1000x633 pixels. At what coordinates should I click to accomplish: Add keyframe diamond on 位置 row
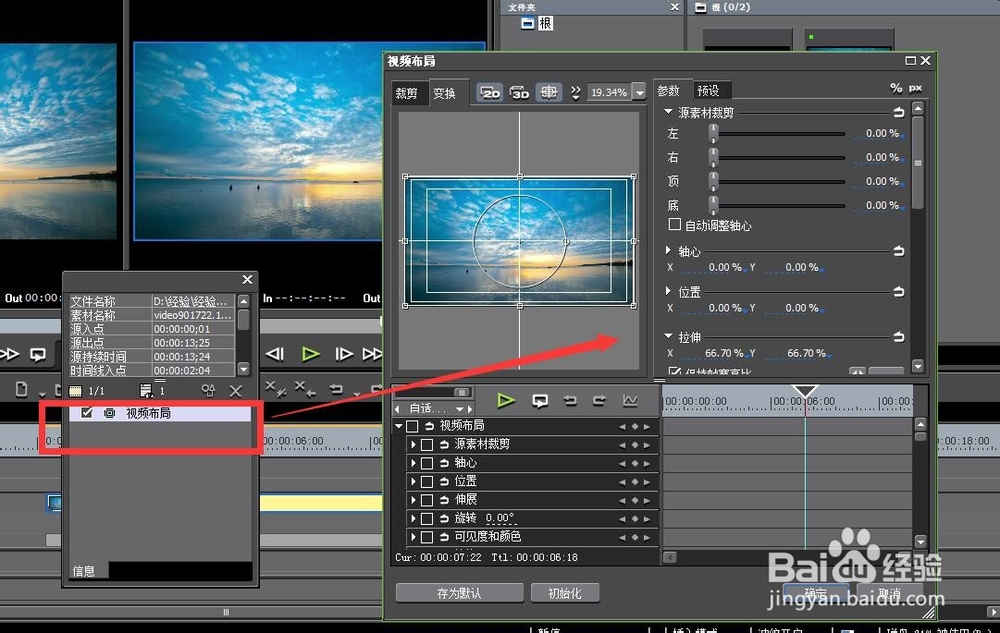tap(635, 482)
